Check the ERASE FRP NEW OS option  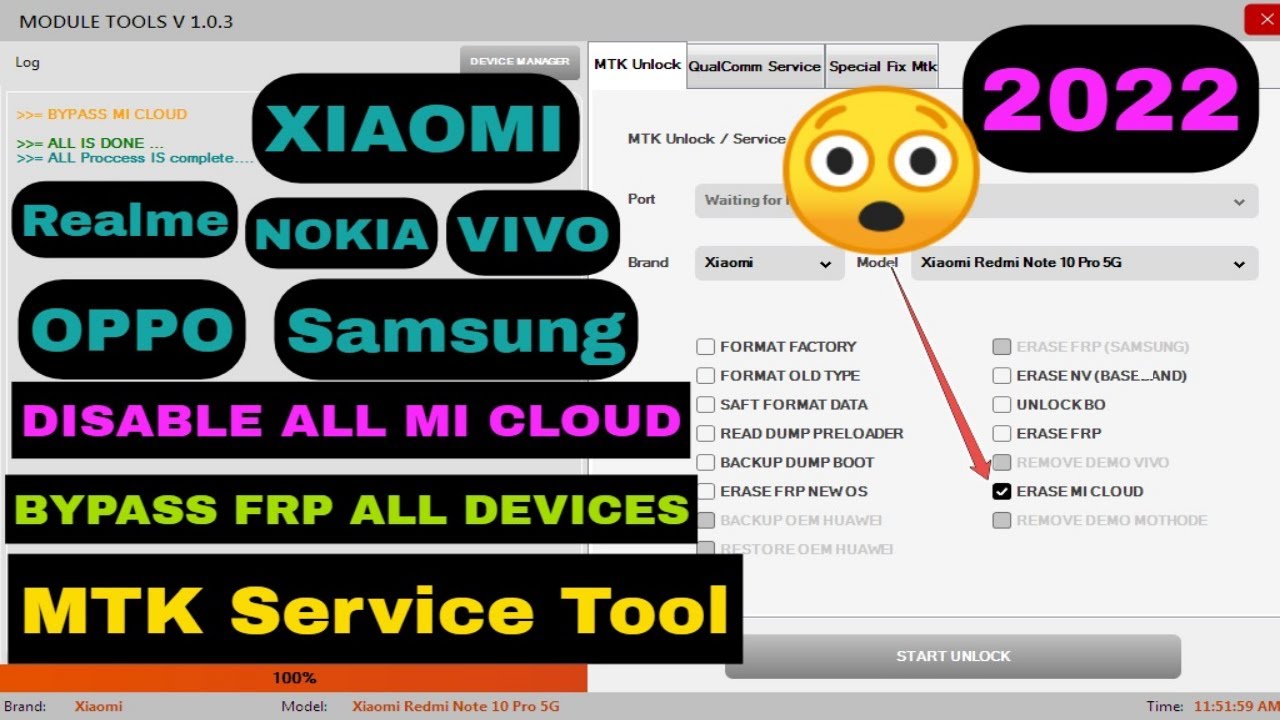(x=706, y=492)
